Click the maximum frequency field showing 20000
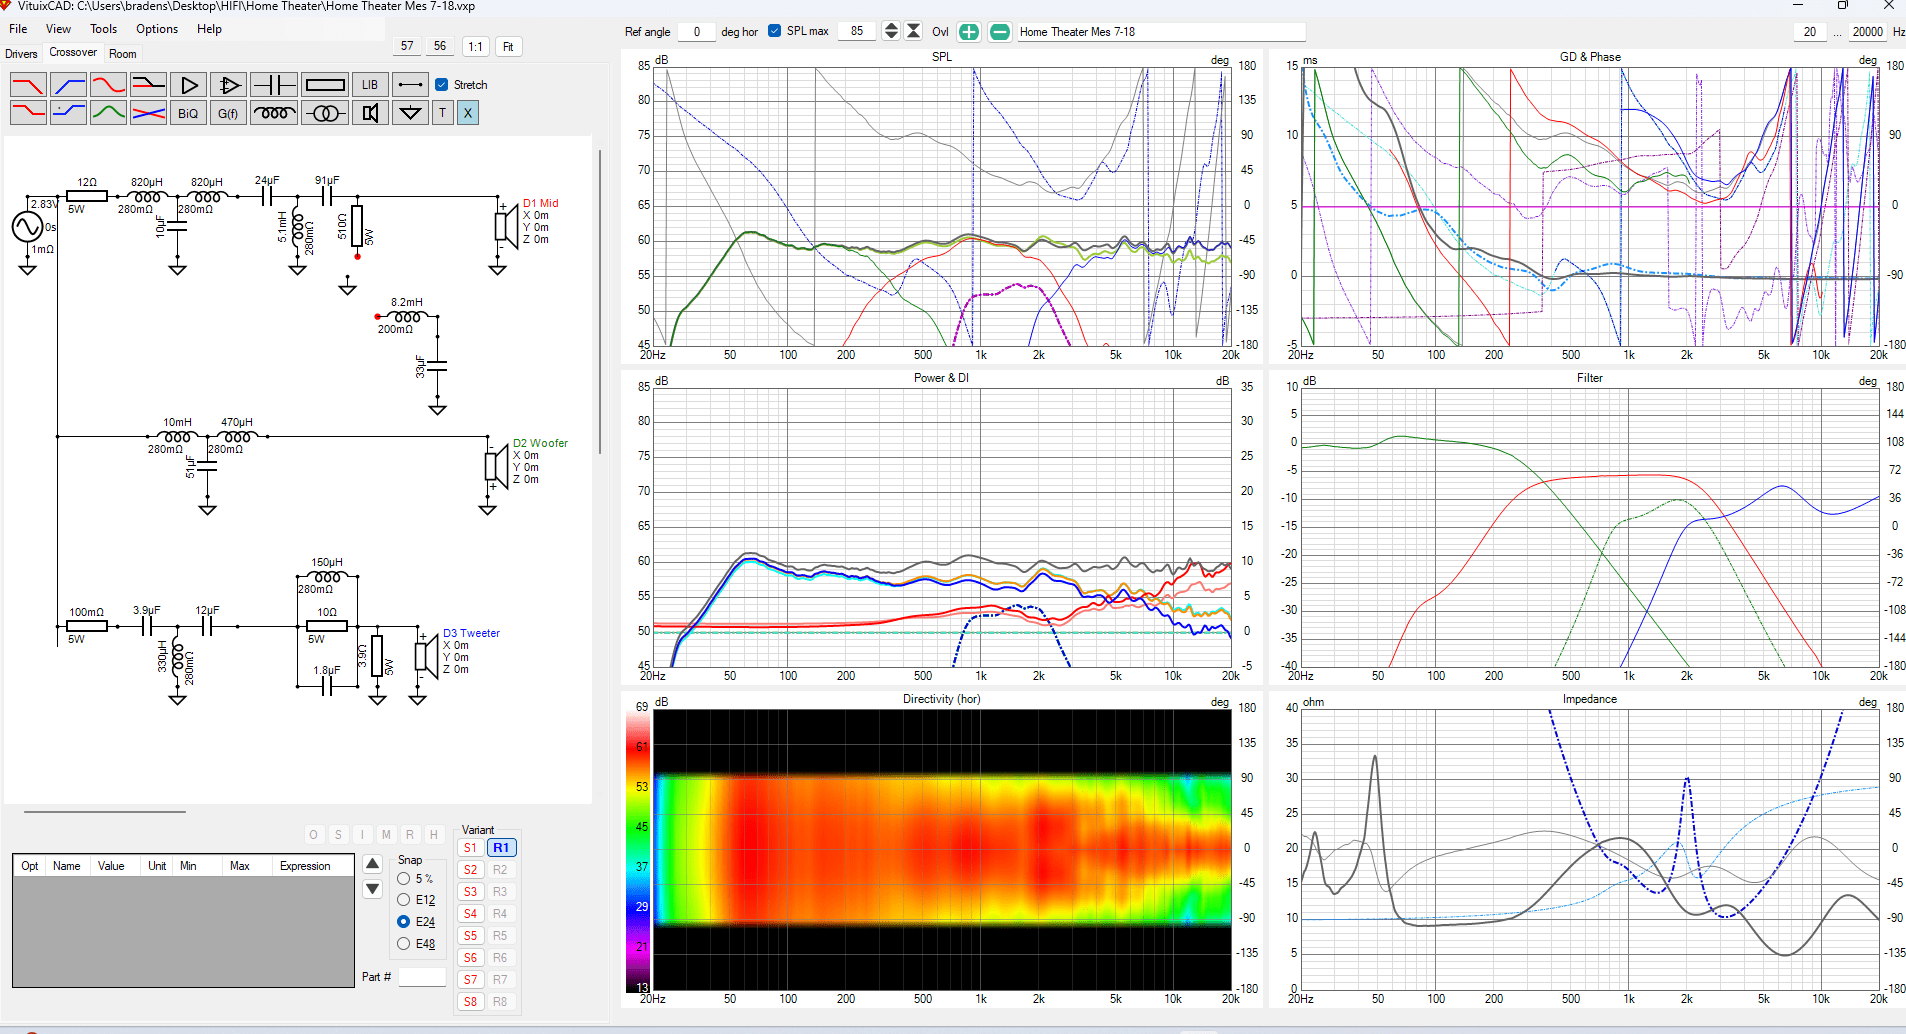The width and height of the screenshot is (1906, 1034). (x=1867, y=32)
